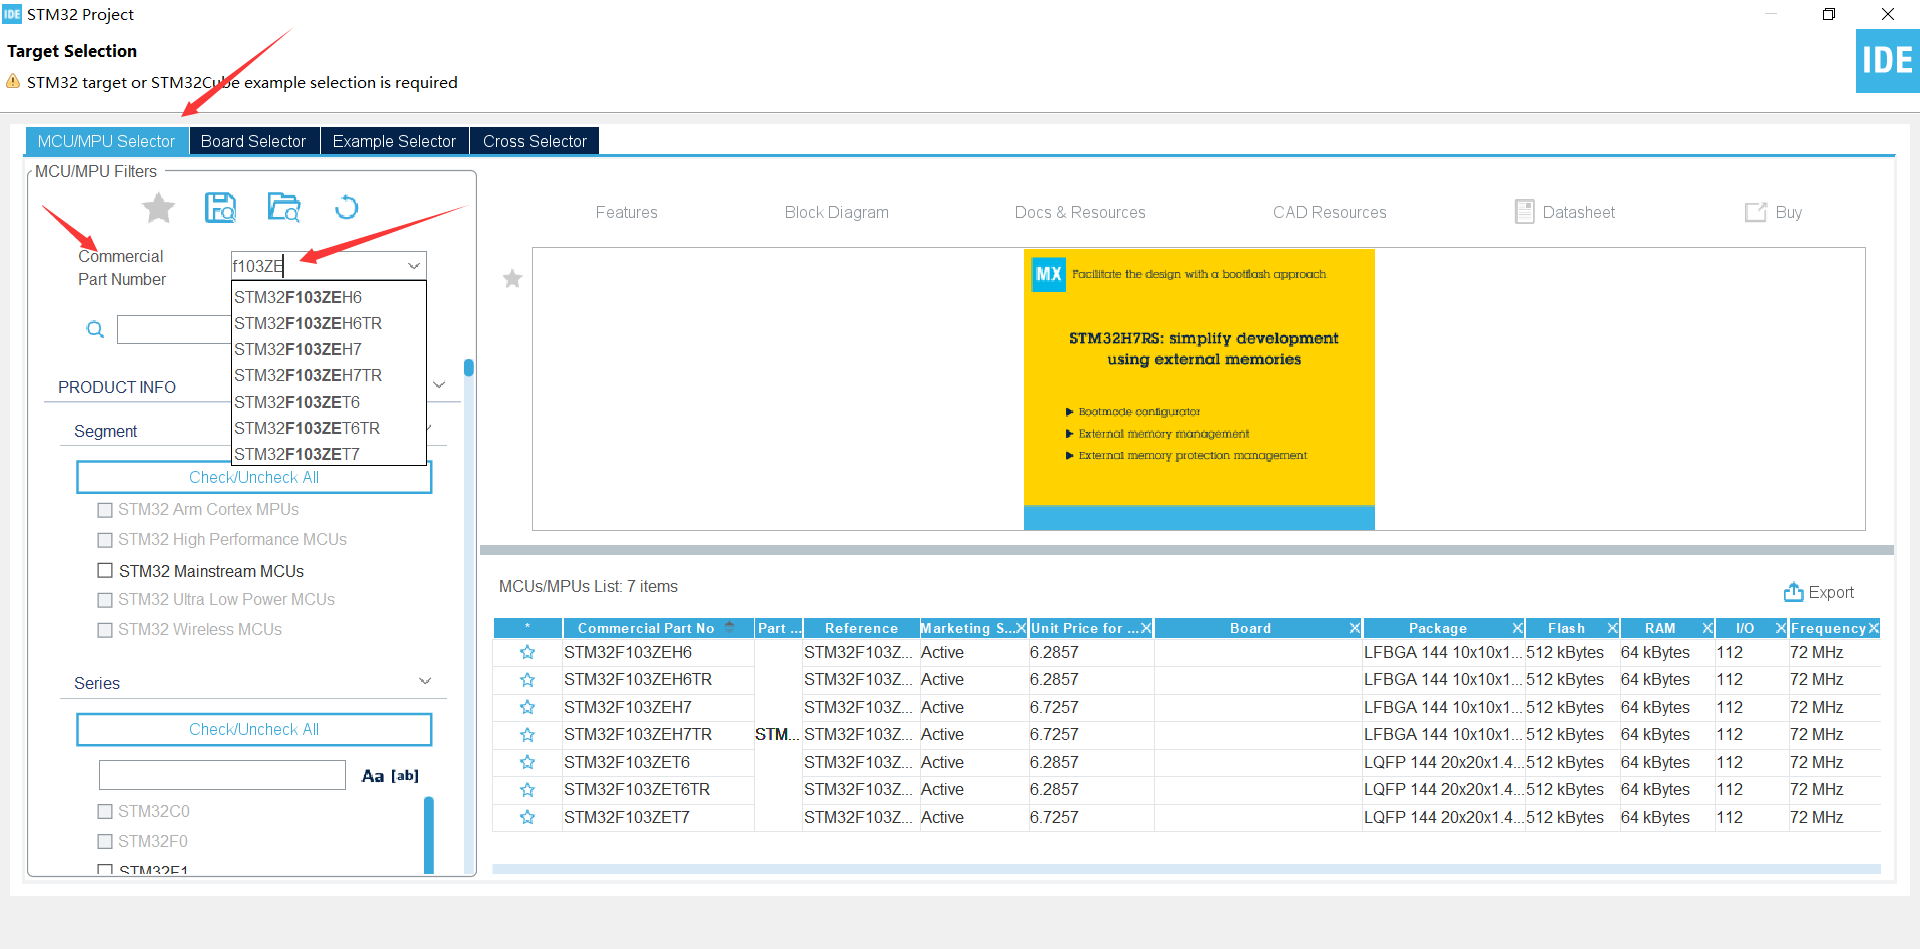
Task: Toggle case-sensitive Aa series search
Action: tap(372, 776)
